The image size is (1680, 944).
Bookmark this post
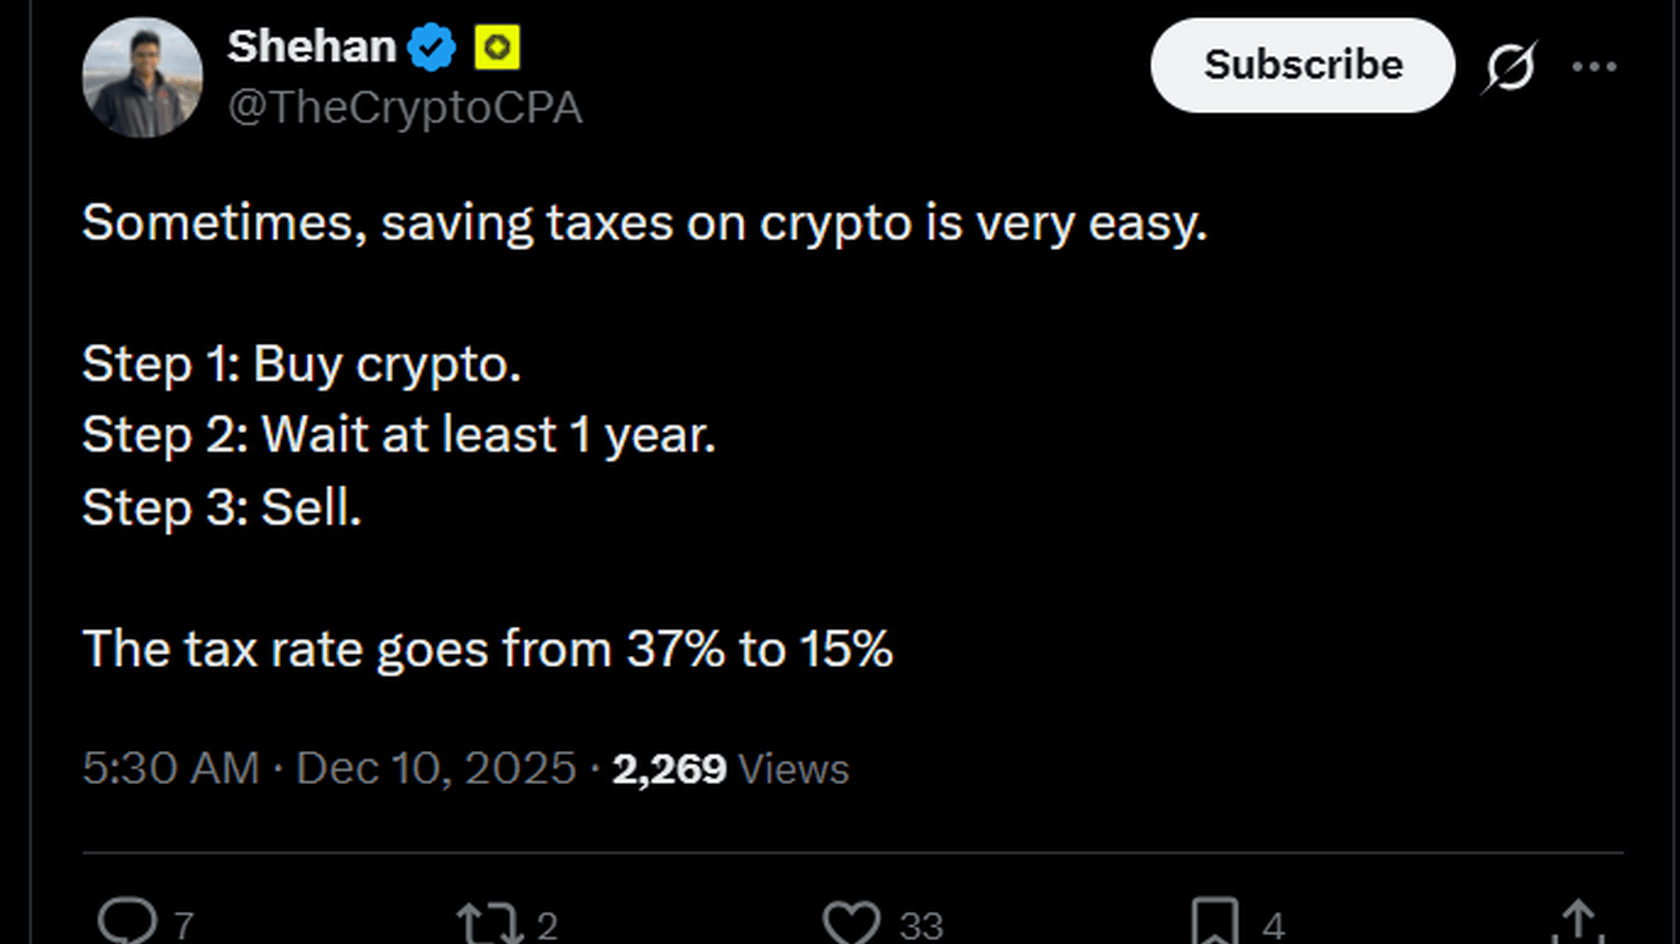pos(1215,922)
